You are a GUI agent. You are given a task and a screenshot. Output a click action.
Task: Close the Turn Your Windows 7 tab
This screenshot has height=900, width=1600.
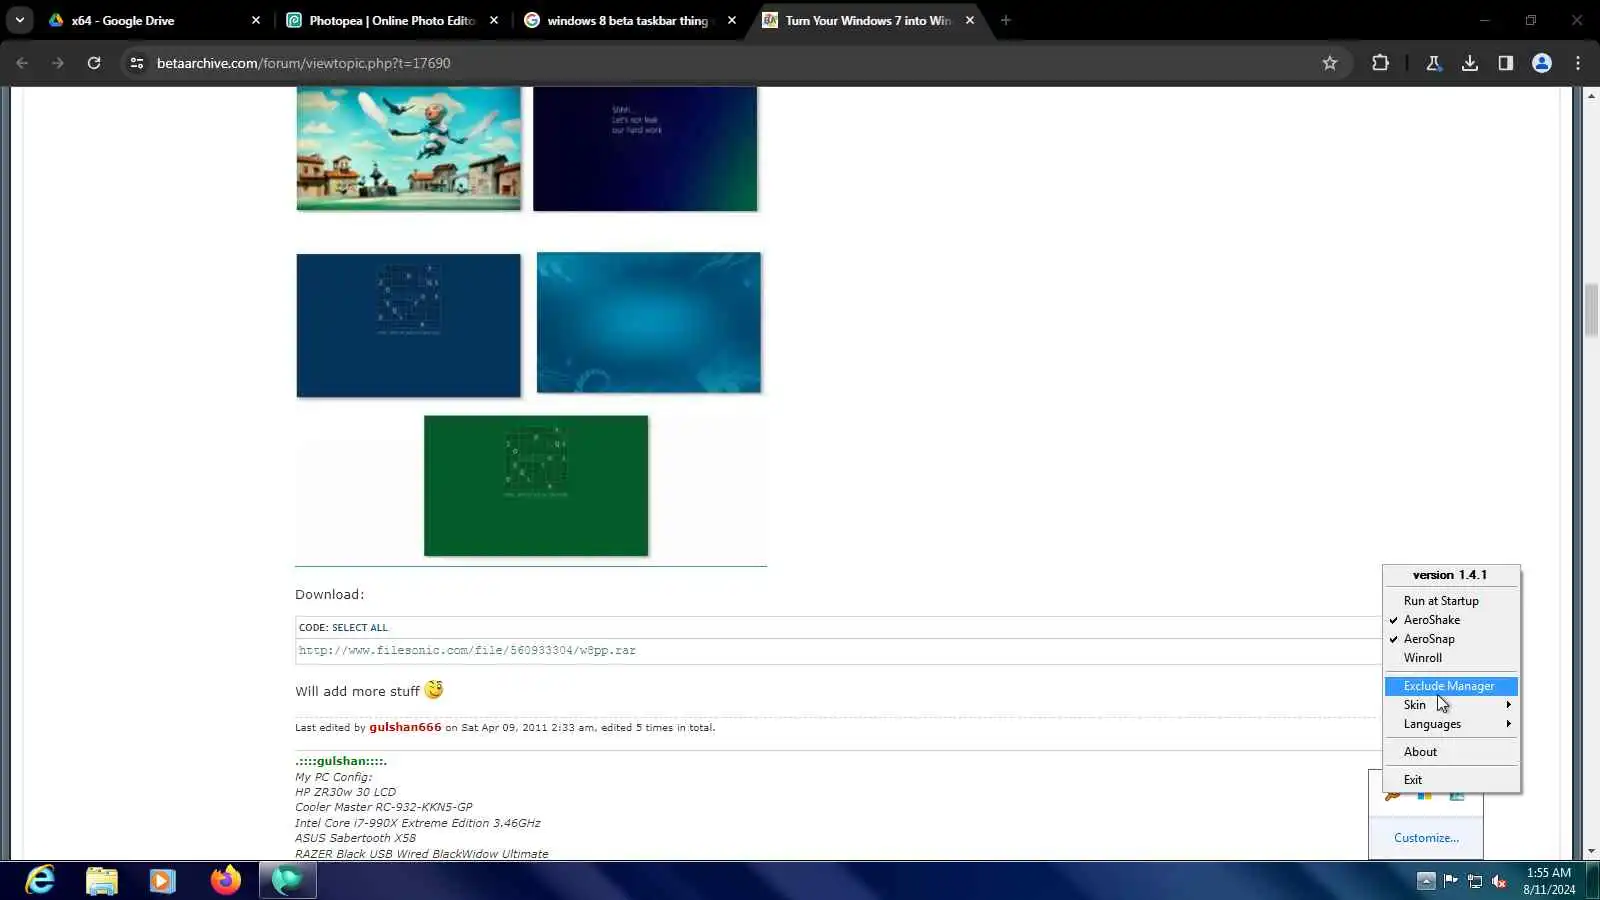[x=970, y=20]
